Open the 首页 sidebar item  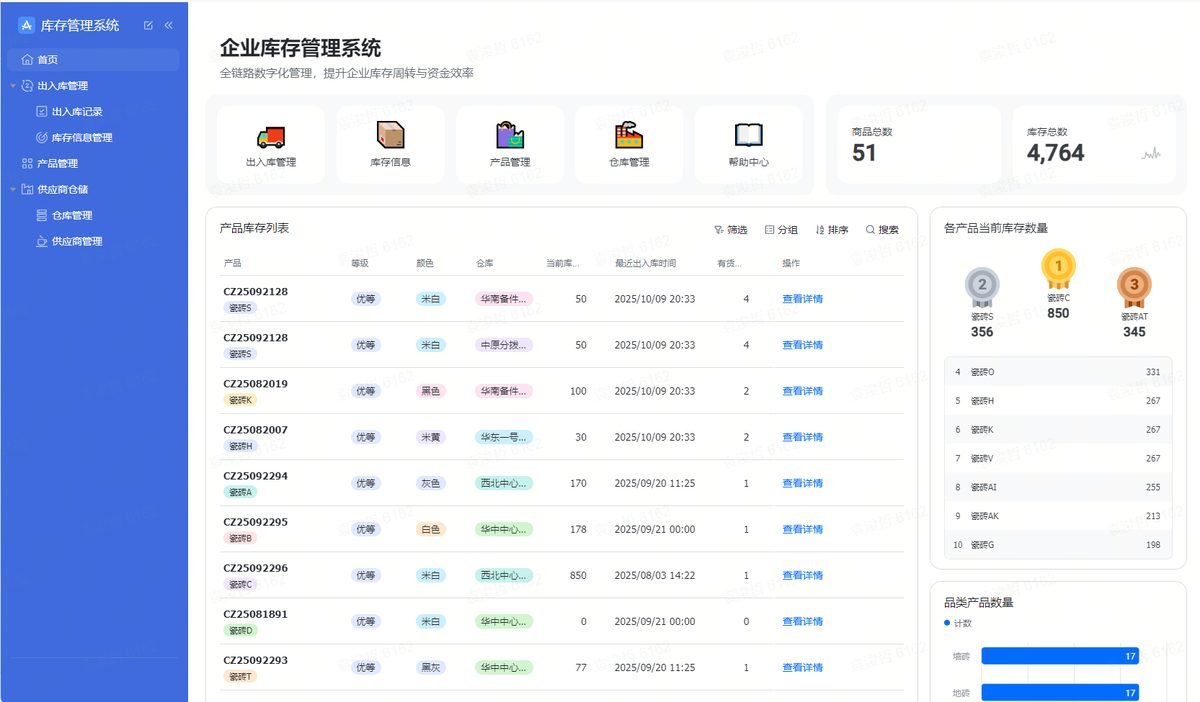94,60
